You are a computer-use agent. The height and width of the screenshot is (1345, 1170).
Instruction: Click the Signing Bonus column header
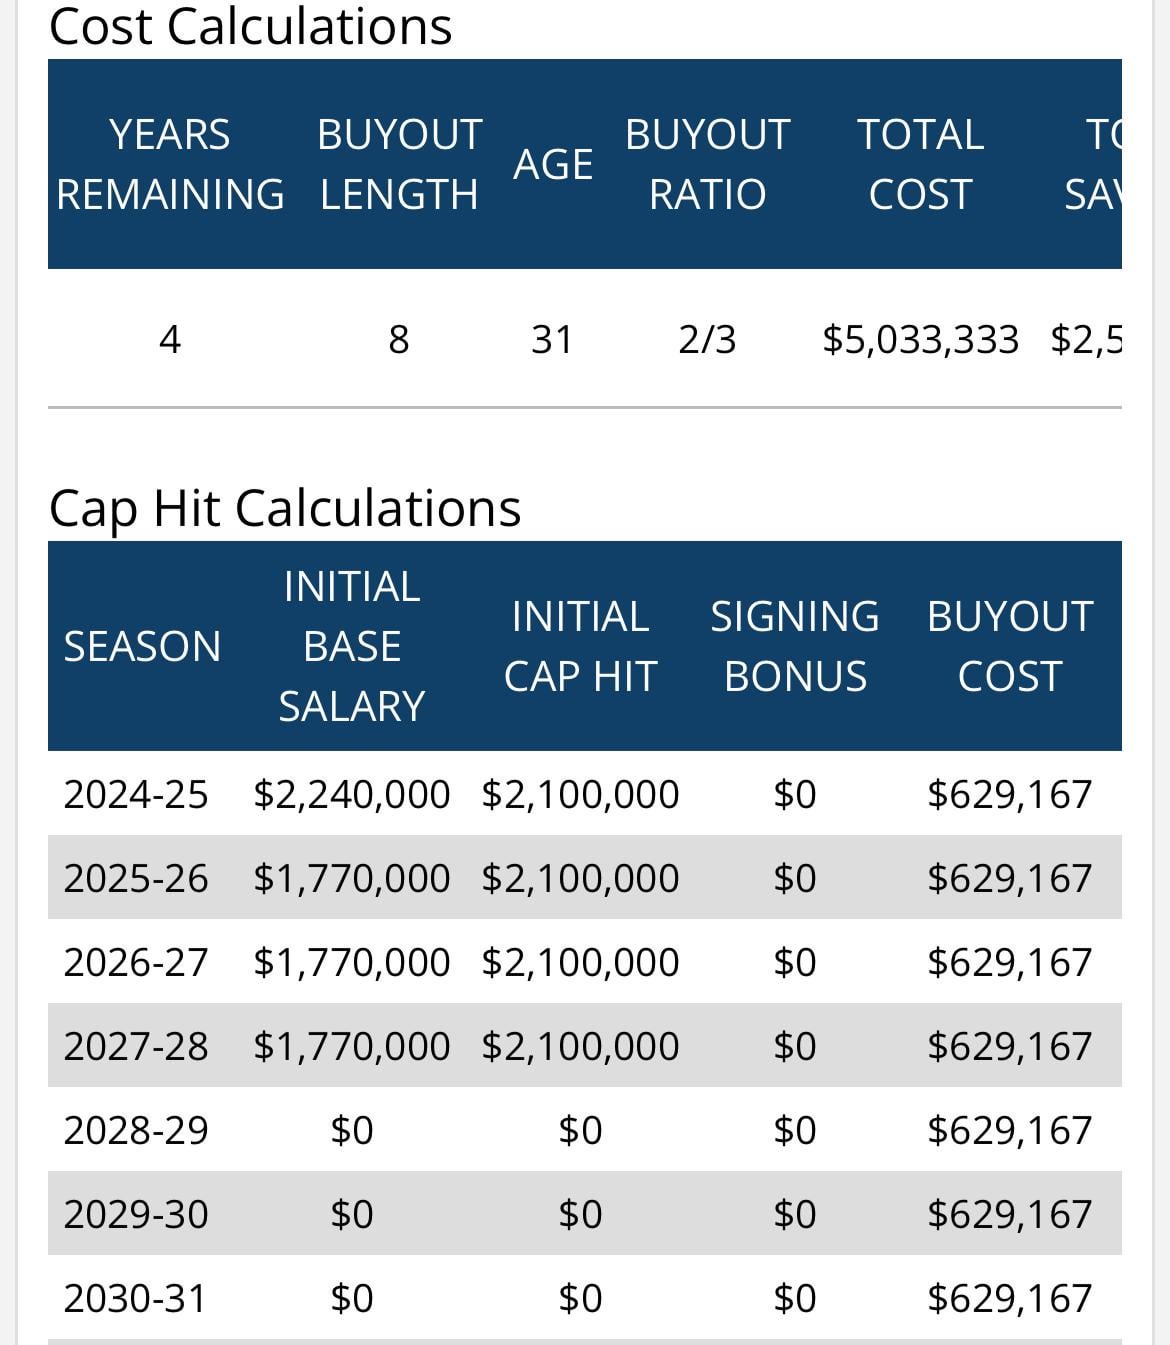click(x=795, y=646)
